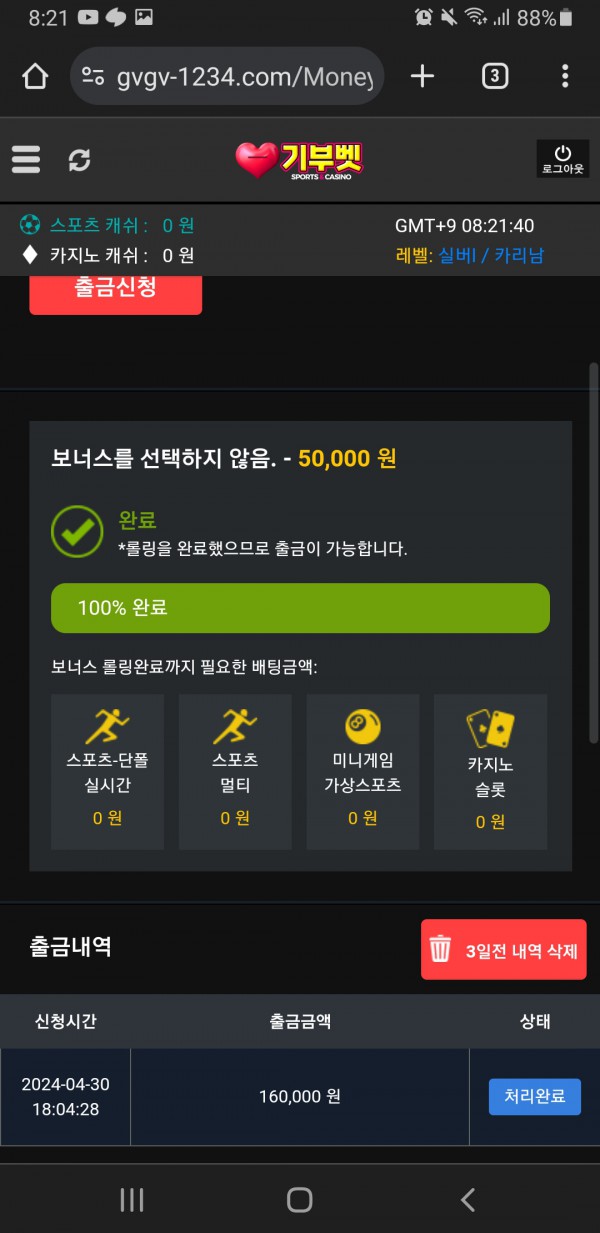Image resolution: width=600 pixels, height=1233 pixels.
Task: Open the hamburger menu icon
Action: coord(26,159)
